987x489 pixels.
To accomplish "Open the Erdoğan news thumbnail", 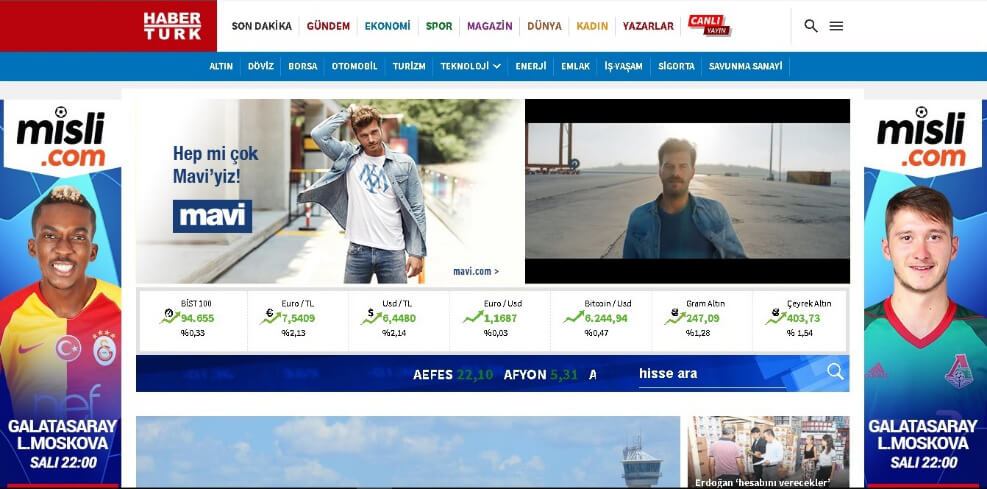I will tap(767, 452).
